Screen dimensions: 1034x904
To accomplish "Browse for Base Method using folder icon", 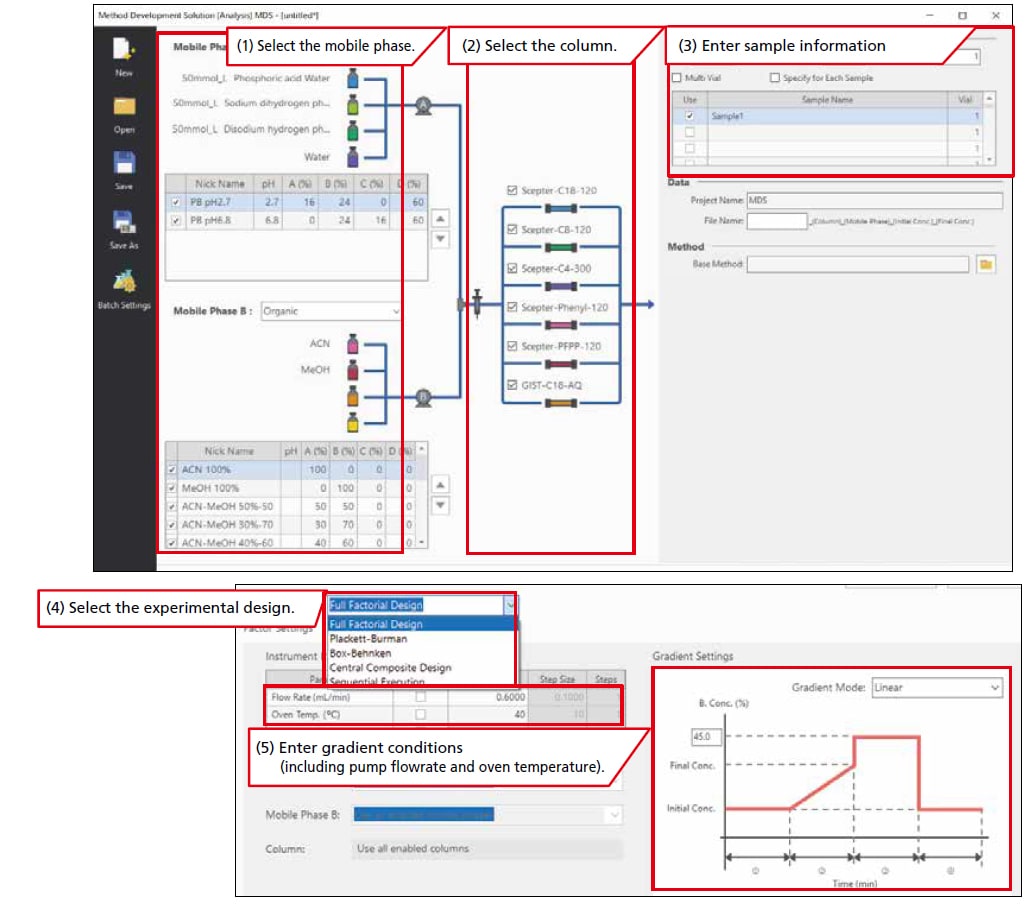I will [x=986, y=264].
